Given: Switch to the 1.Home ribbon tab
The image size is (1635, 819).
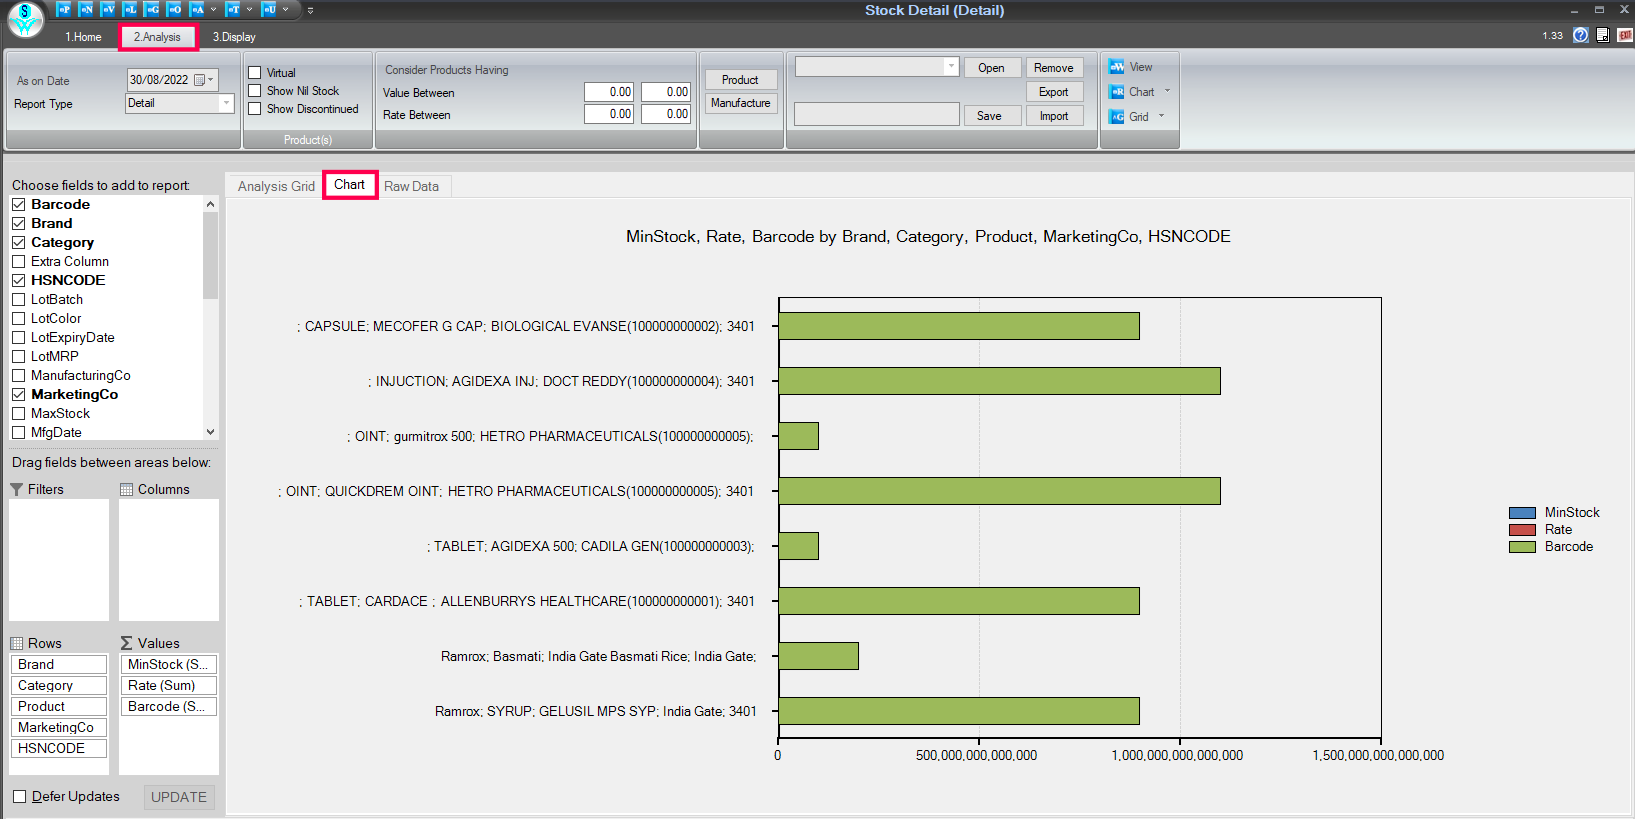Looking at the screenshot, I should point(83,37).
